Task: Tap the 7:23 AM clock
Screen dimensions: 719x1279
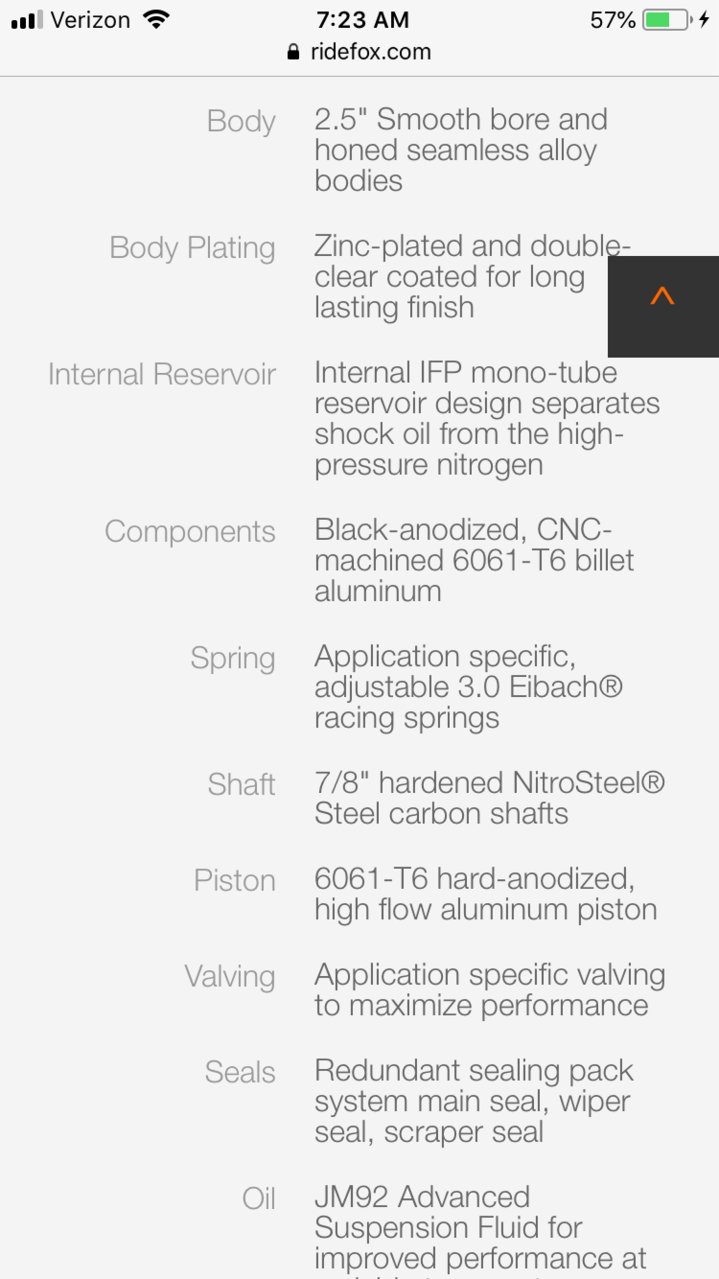Action: coord(362,19)
